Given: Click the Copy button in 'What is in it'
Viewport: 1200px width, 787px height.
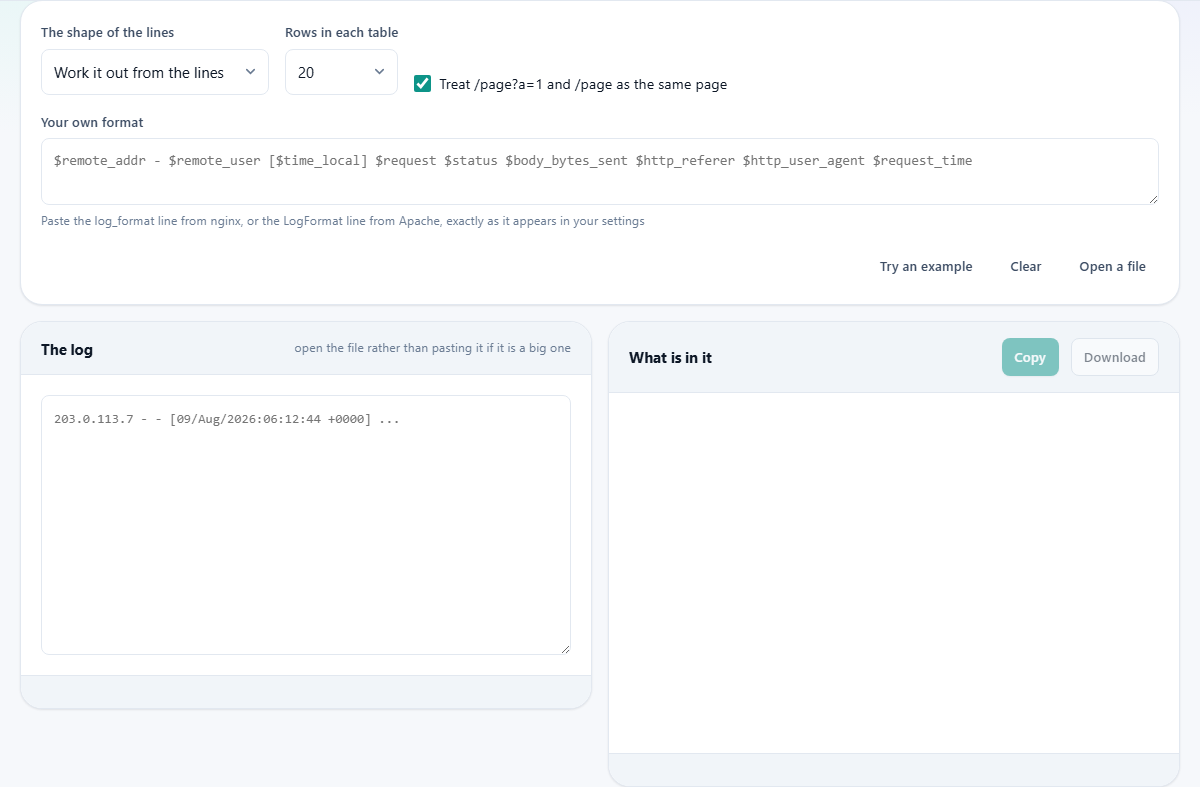Looking at the screenshot, I should coord(1030,357).
